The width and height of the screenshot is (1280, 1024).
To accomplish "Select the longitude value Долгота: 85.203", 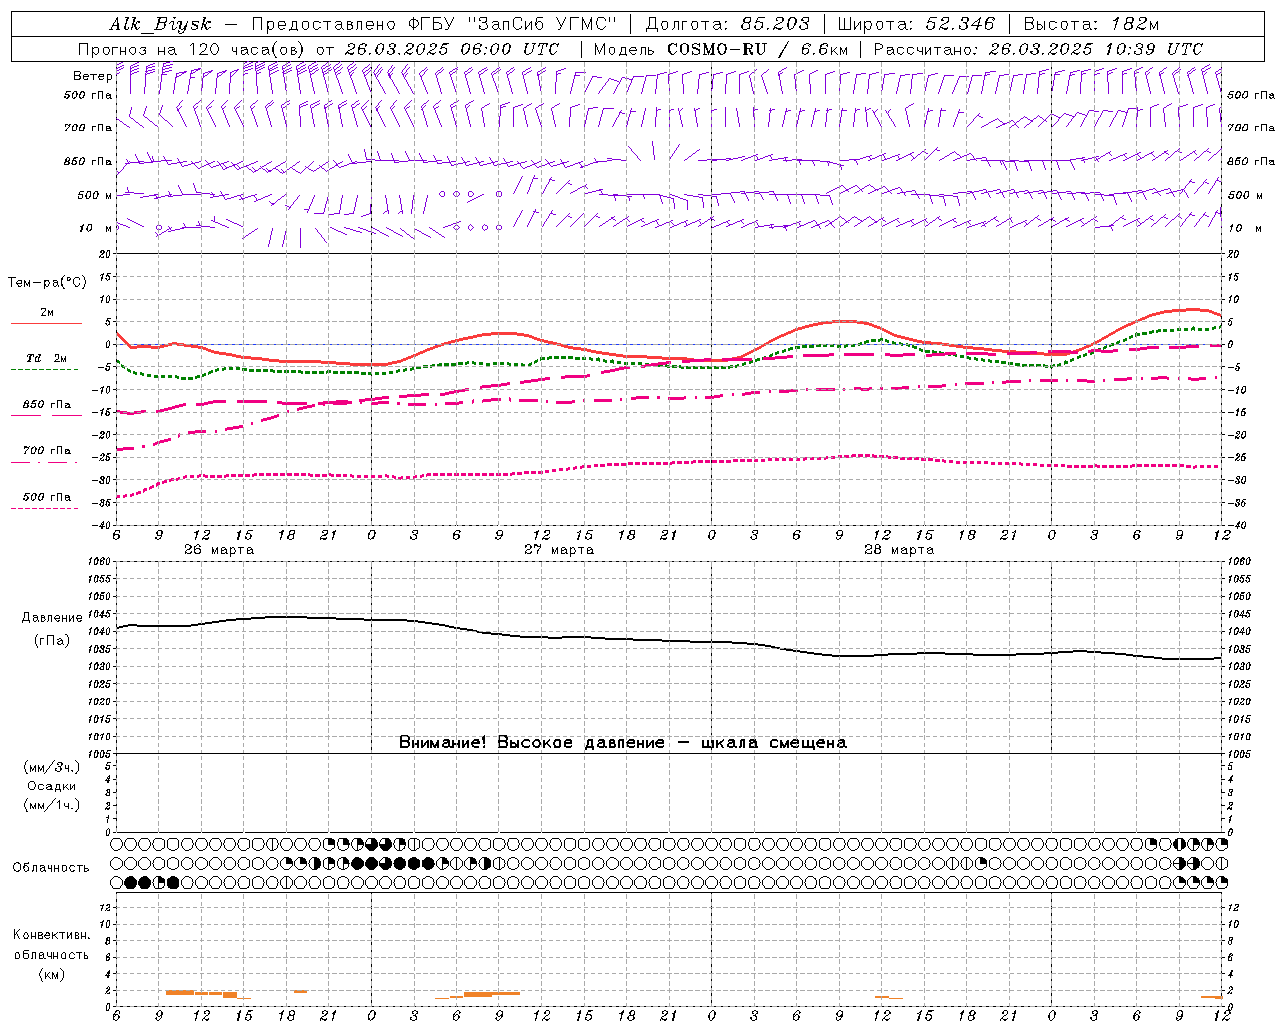I will [727, 24].
